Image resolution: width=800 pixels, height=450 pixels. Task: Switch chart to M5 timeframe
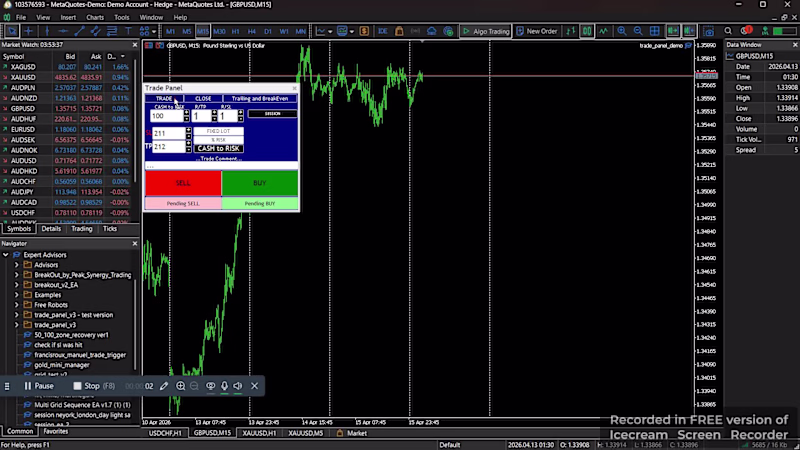point(187,31)
